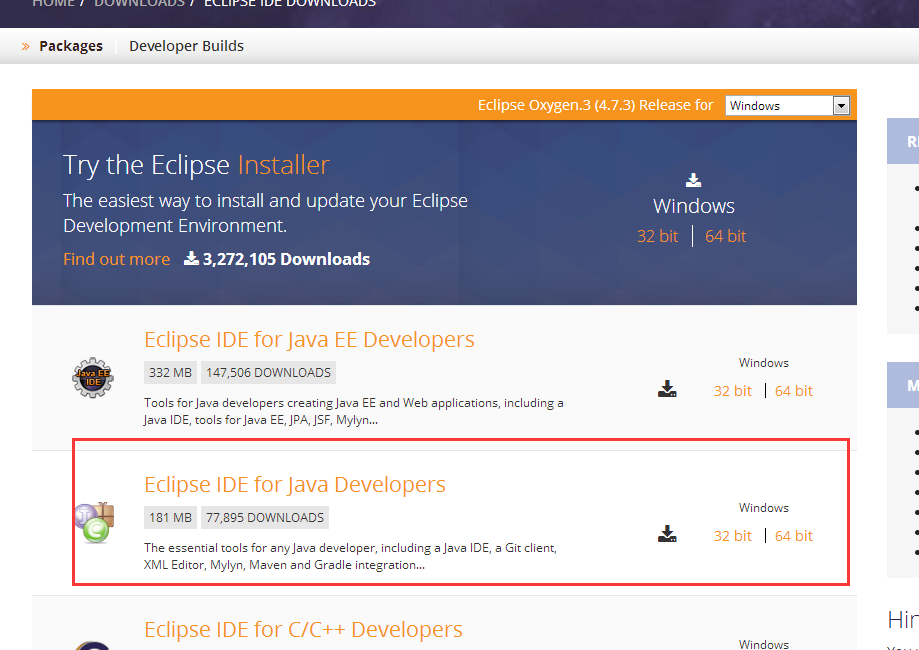The width and height of the screenshot is (919, 650).
Task: Open the Find out more link
Action: pos(117,259)
